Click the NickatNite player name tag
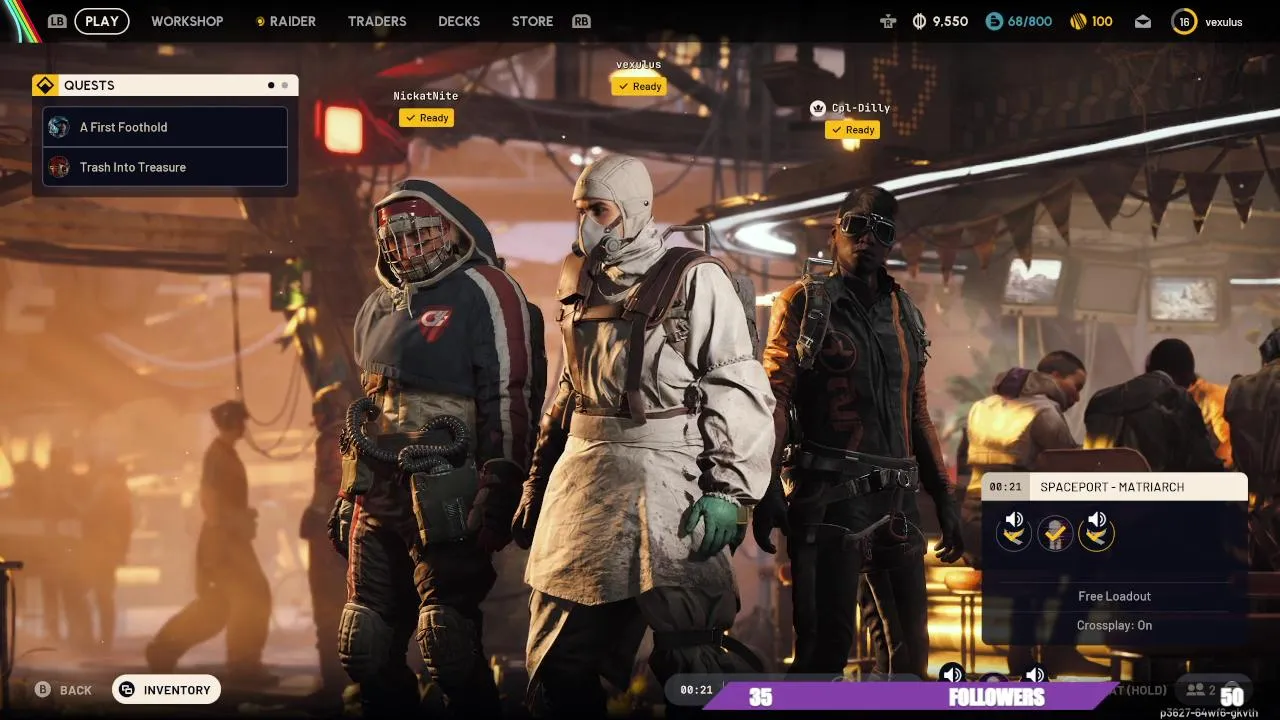 [x=426, y=96]
